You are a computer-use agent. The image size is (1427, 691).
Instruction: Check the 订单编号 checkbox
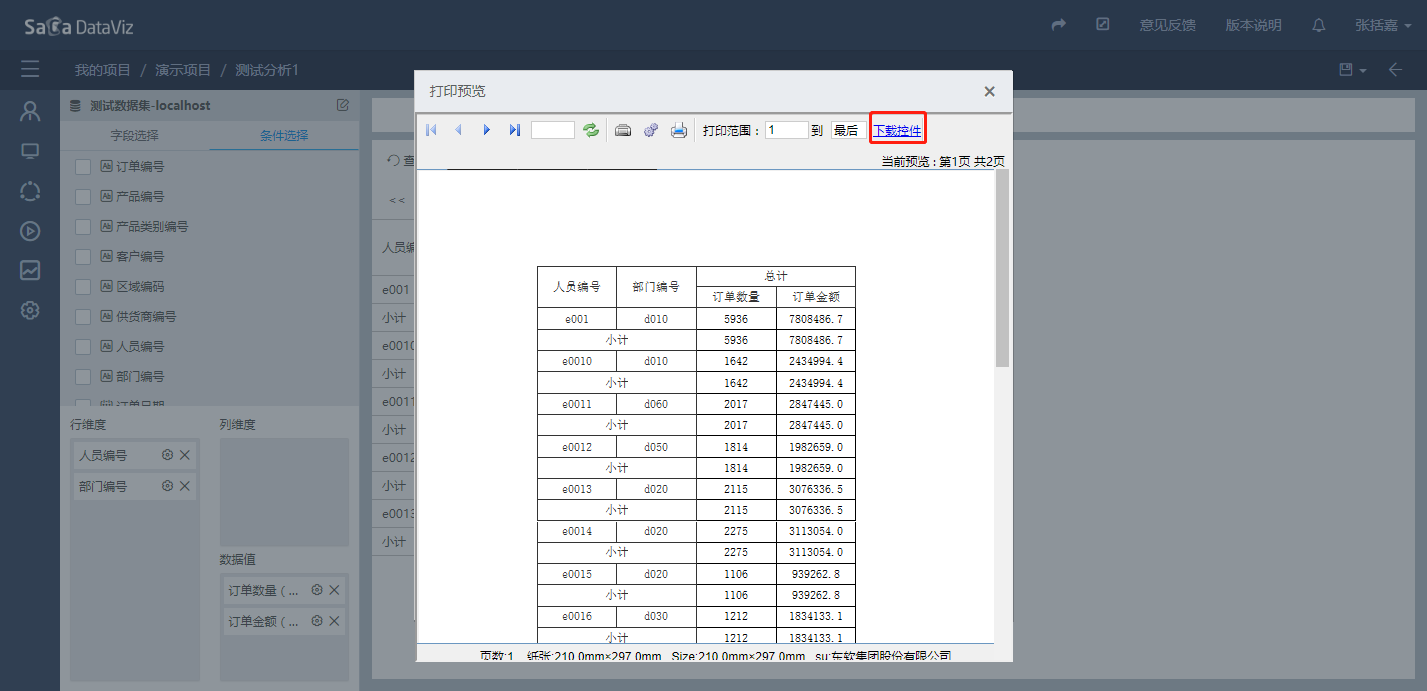(x=83, y=167)
